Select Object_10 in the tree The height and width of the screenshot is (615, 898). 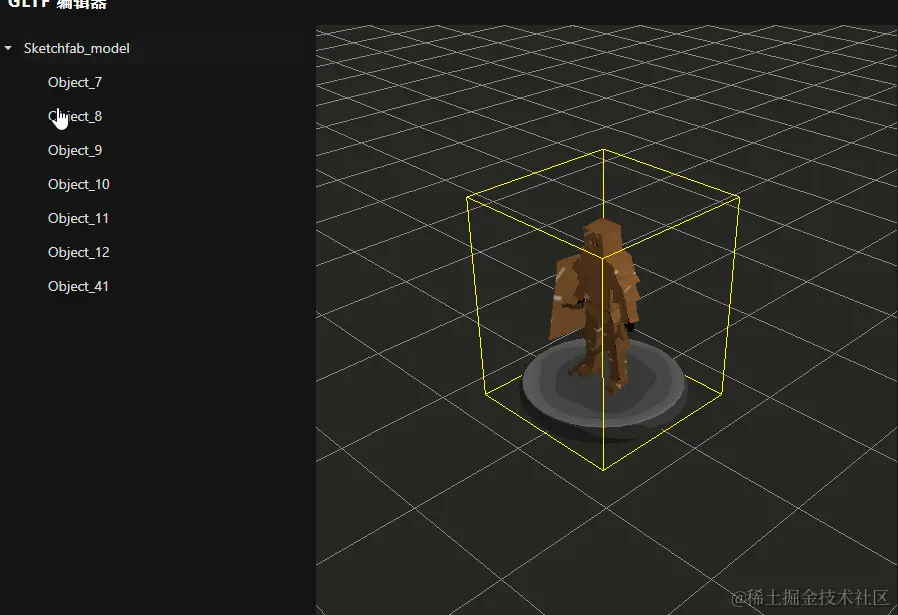coord(78,184)
